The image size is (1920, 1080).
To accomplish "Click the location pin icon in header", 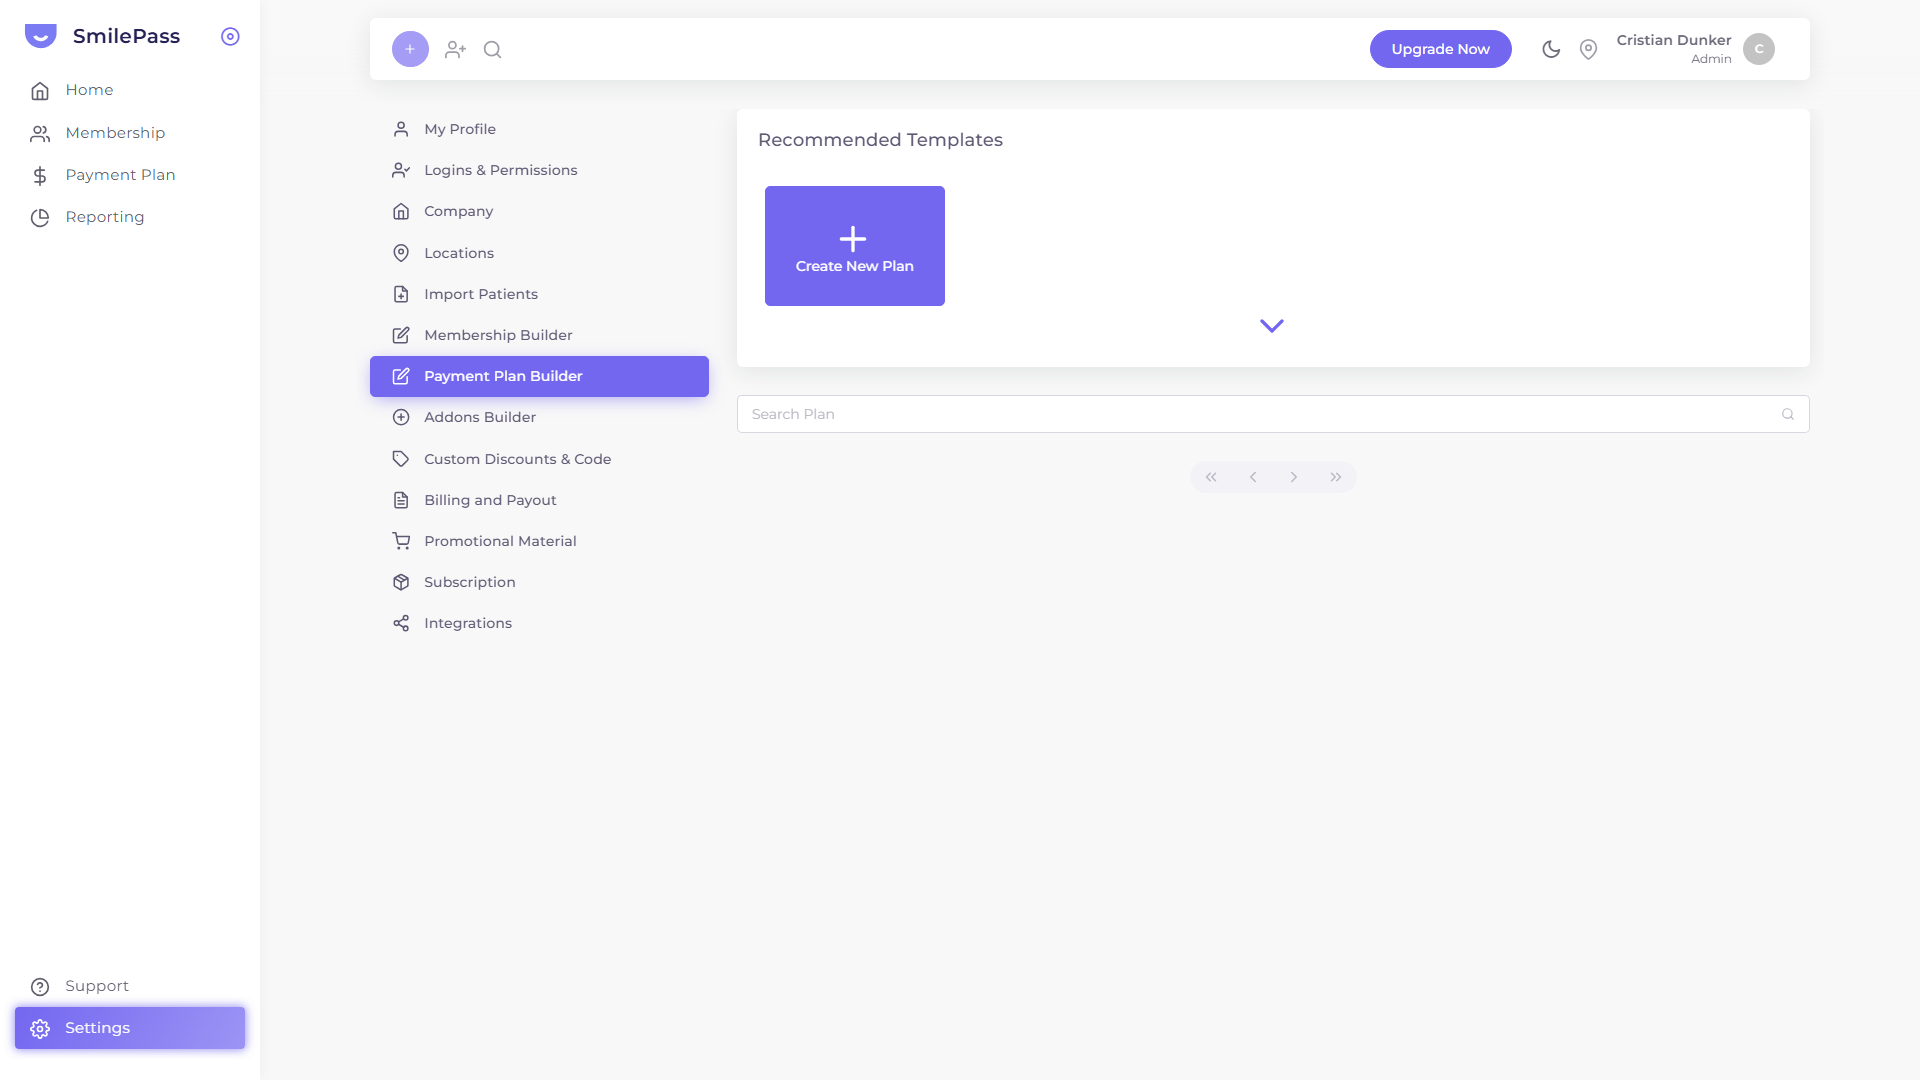I will click(1588, 49).
